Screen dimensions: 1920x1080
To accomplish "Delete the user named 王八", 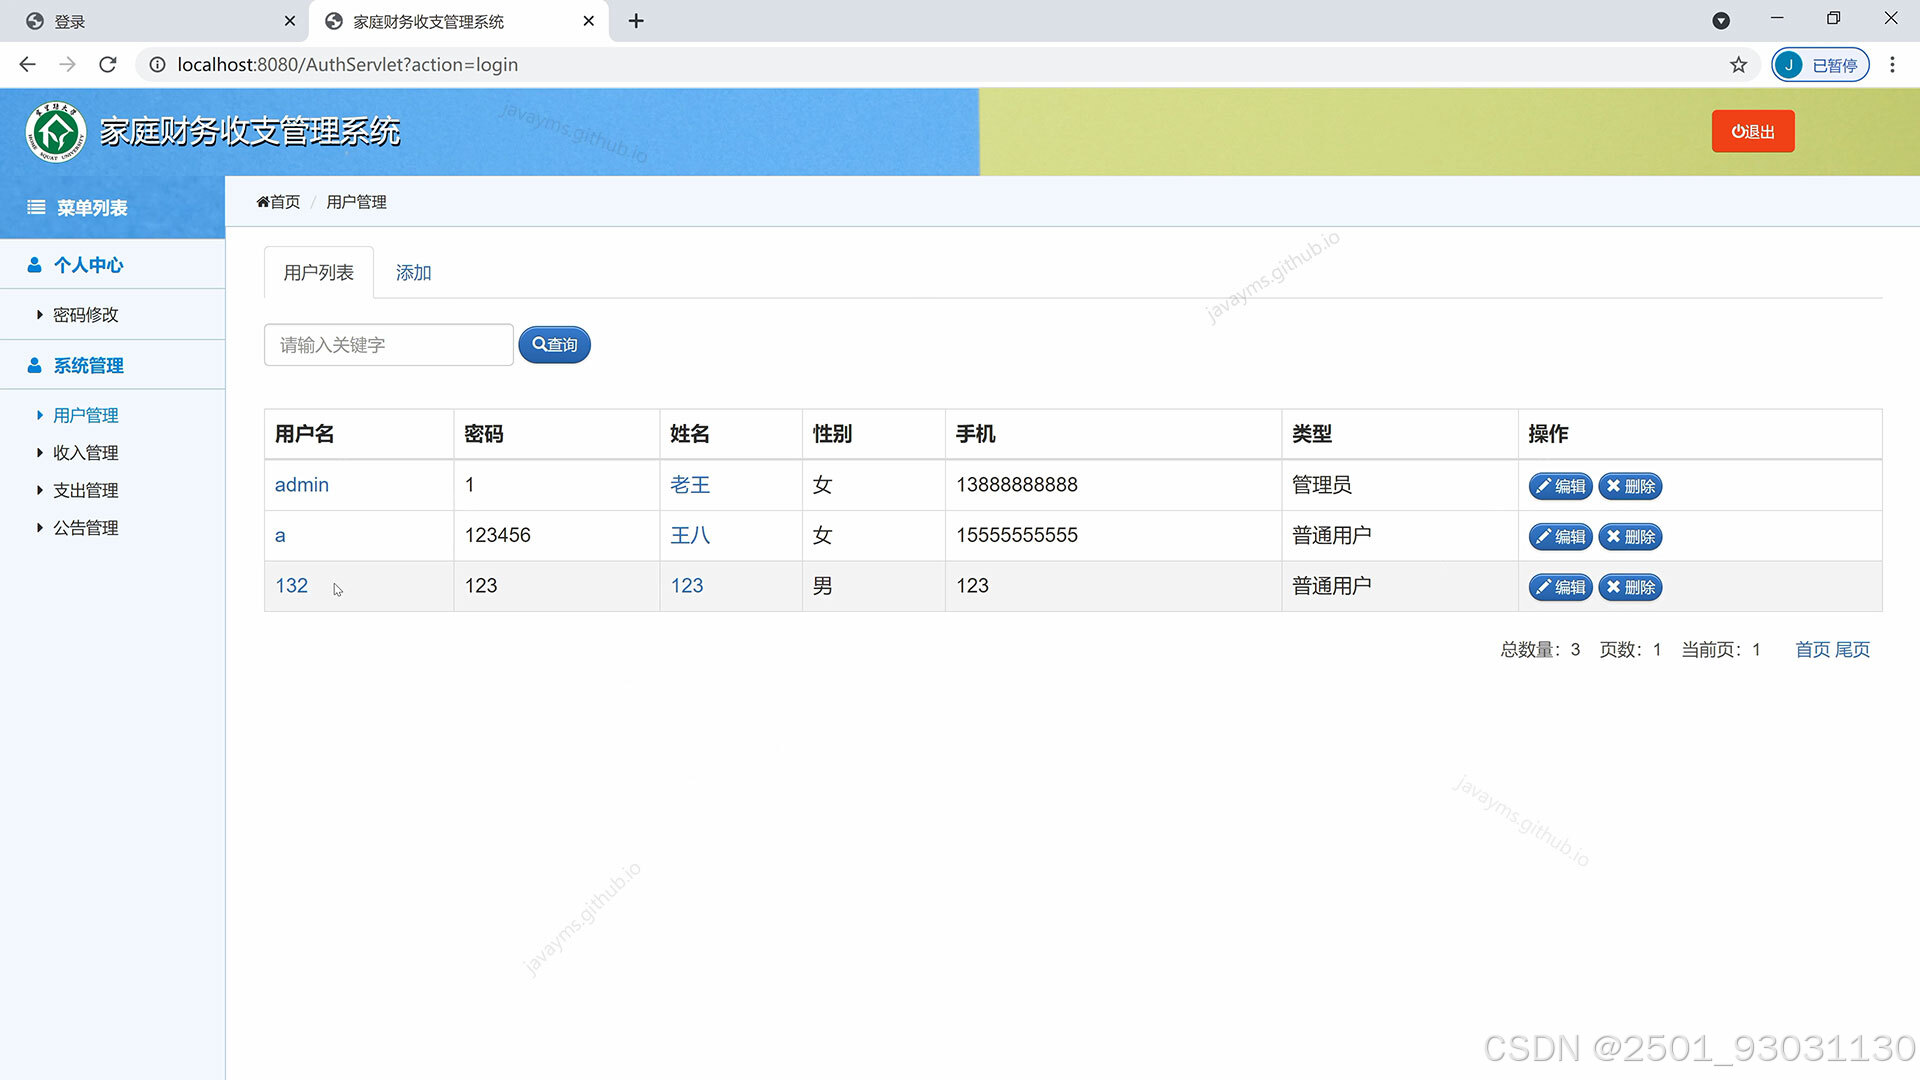I will 1630,537.
